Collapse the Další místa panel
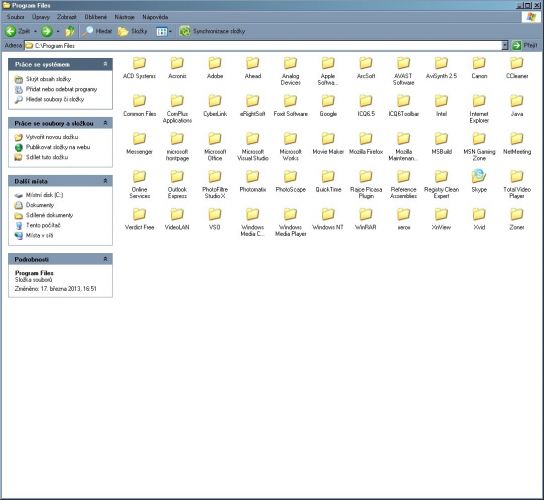544x500 pixels. point(105,181)
